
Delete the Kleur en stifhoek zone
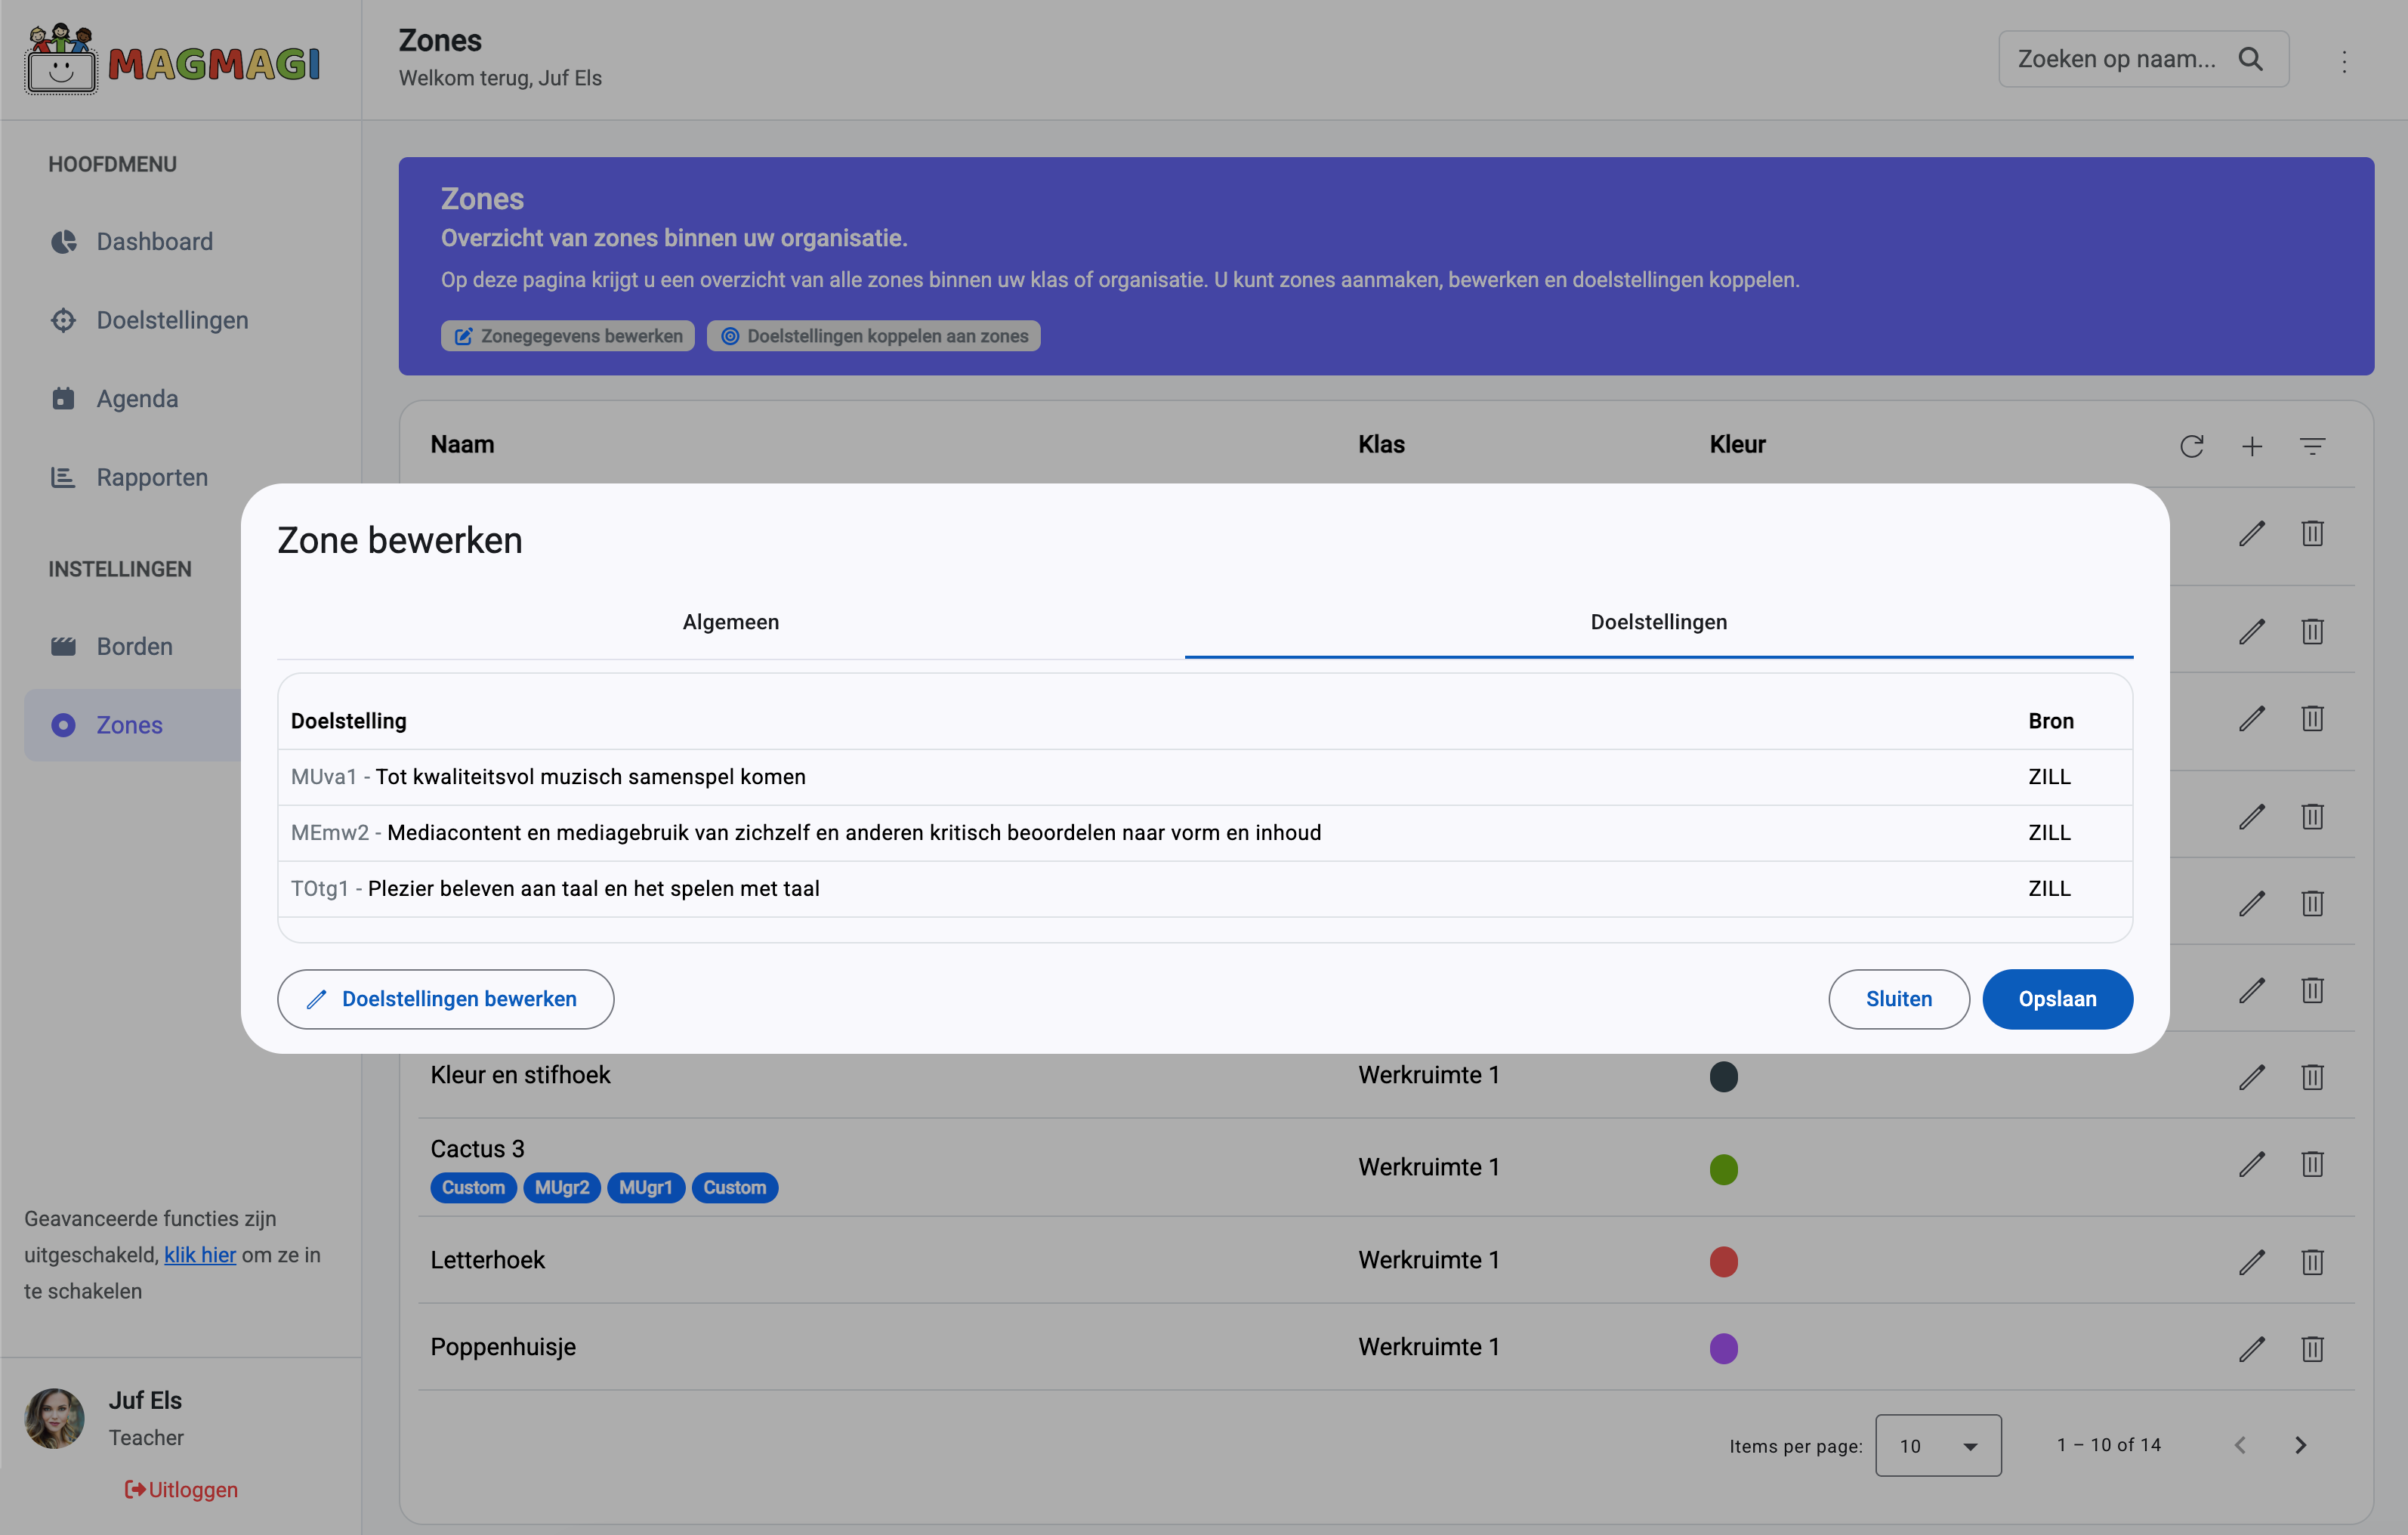[2312, 1077]
